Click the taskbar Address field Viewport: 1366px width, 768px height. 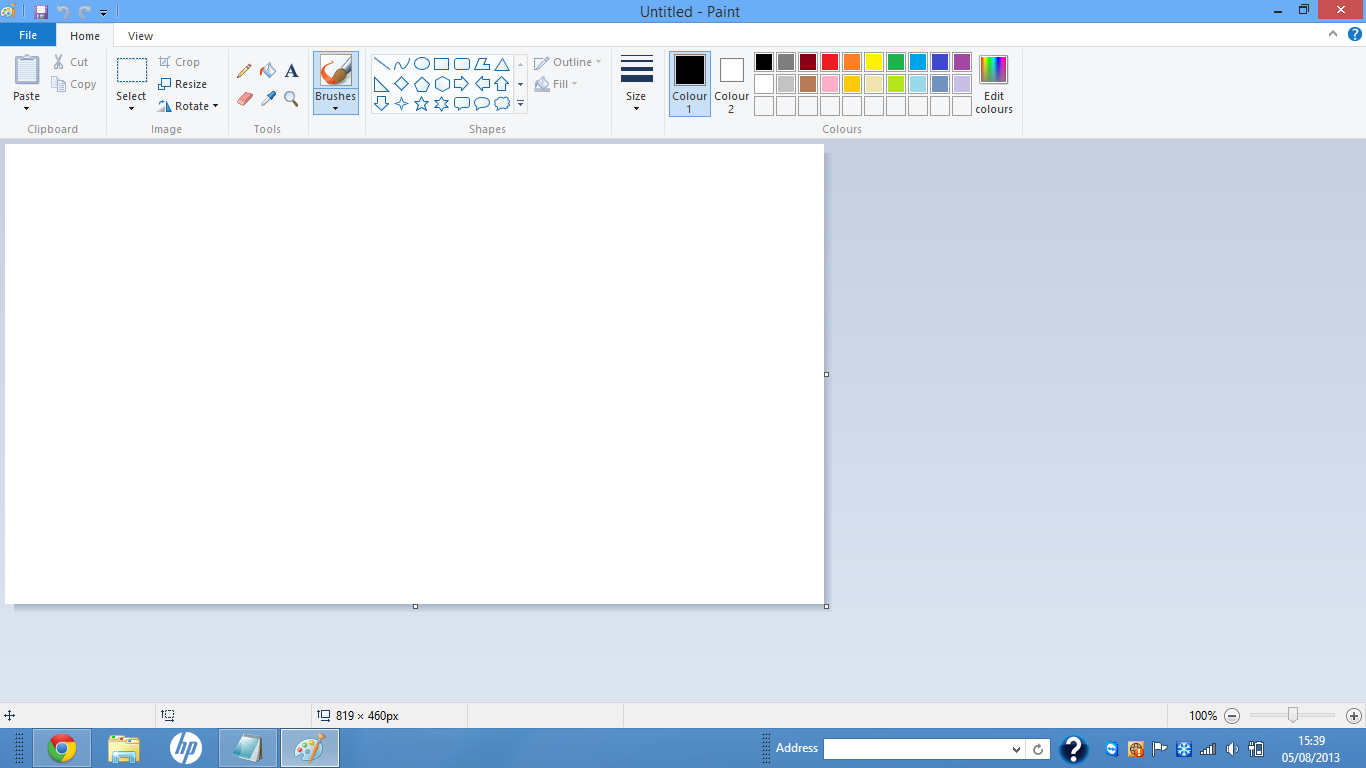(x=920, y=748)
